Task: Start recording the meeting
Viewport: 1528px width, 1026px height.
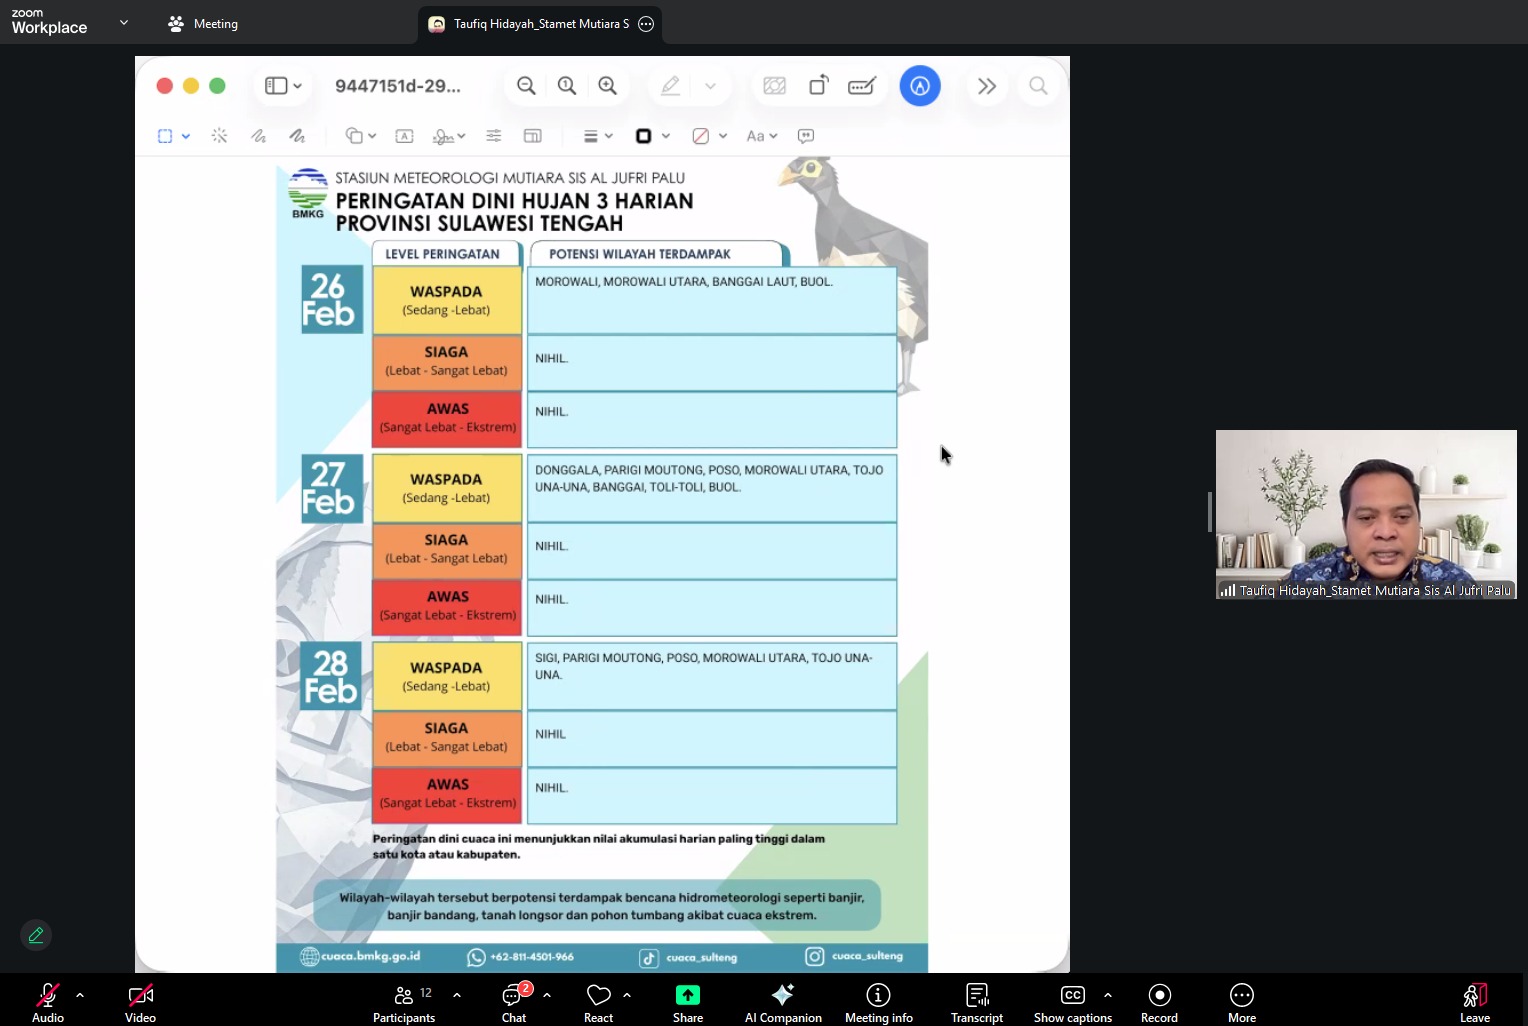Action: 1159,1002
